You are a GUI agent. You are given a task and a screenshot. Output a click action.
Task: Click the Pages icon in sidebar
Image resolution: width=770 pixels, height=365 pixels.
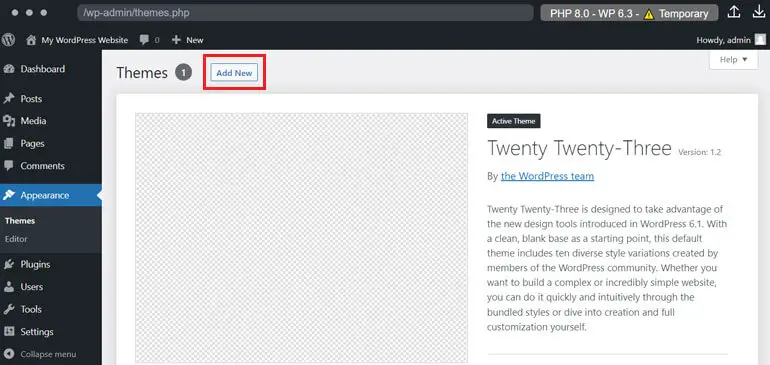point(9,143)
